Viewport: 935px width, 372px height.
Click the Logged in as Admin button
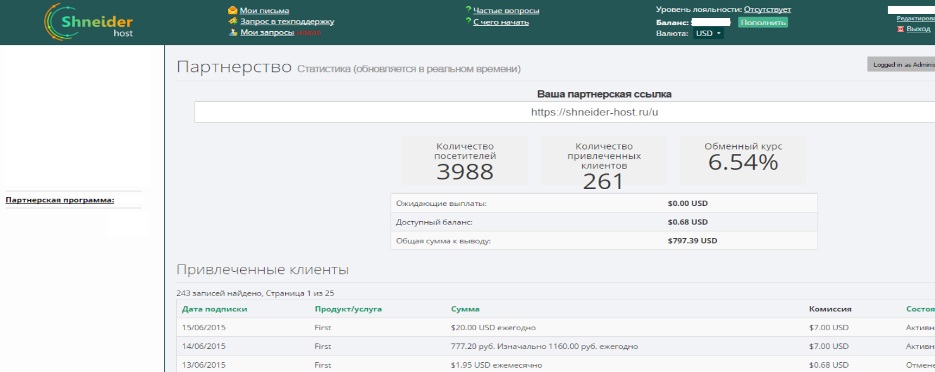coord(901,64)
